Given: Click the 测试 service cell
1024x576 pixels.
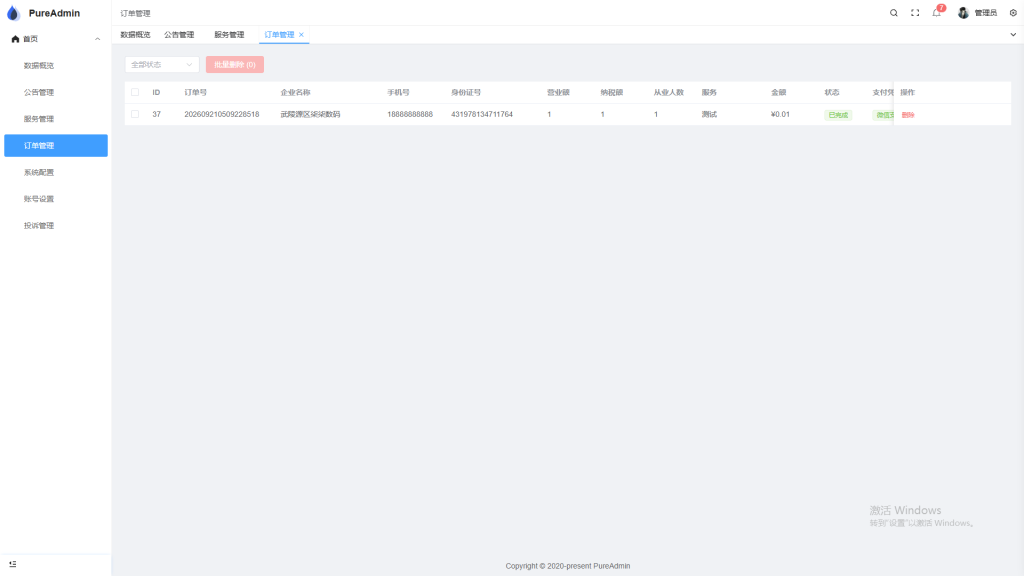Looking at the screenshot, I should coord(709,114).
